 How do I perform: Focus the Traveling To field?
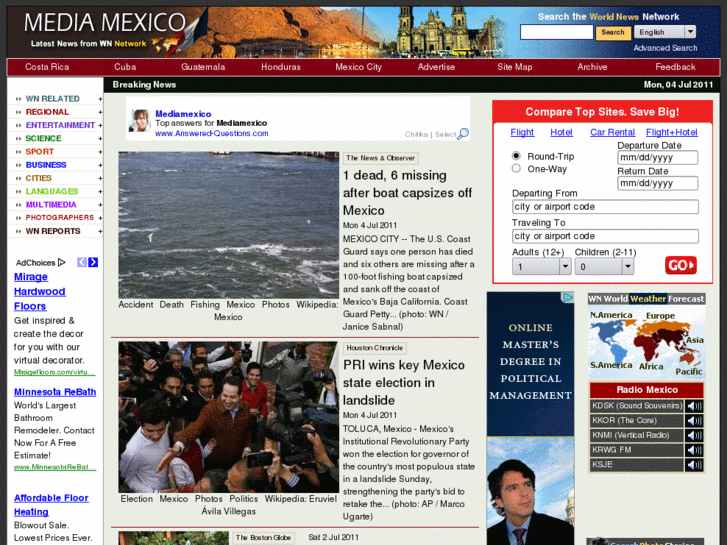(x=605, y=236)
